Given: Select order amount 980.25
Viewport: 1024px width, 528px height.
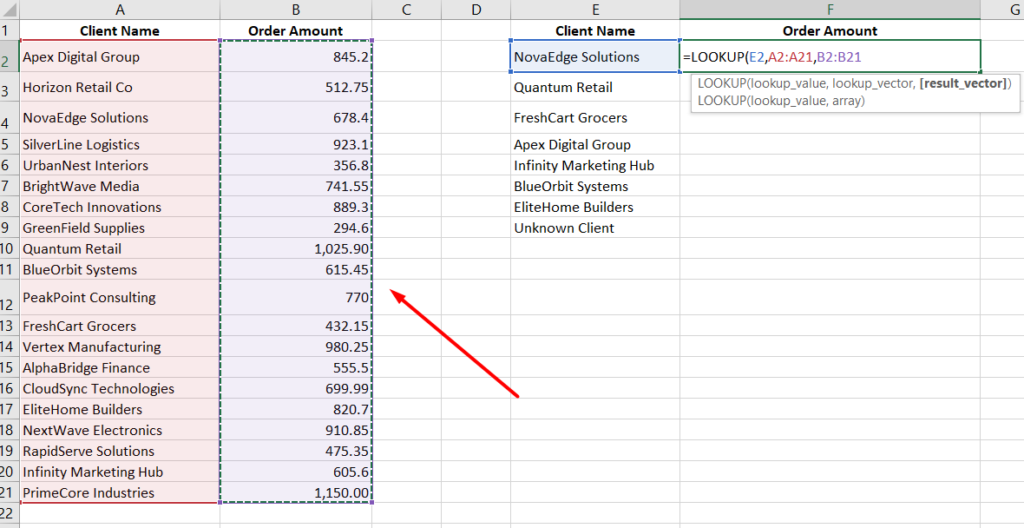Looking at the screenshot, I should (x=296, y=347).
